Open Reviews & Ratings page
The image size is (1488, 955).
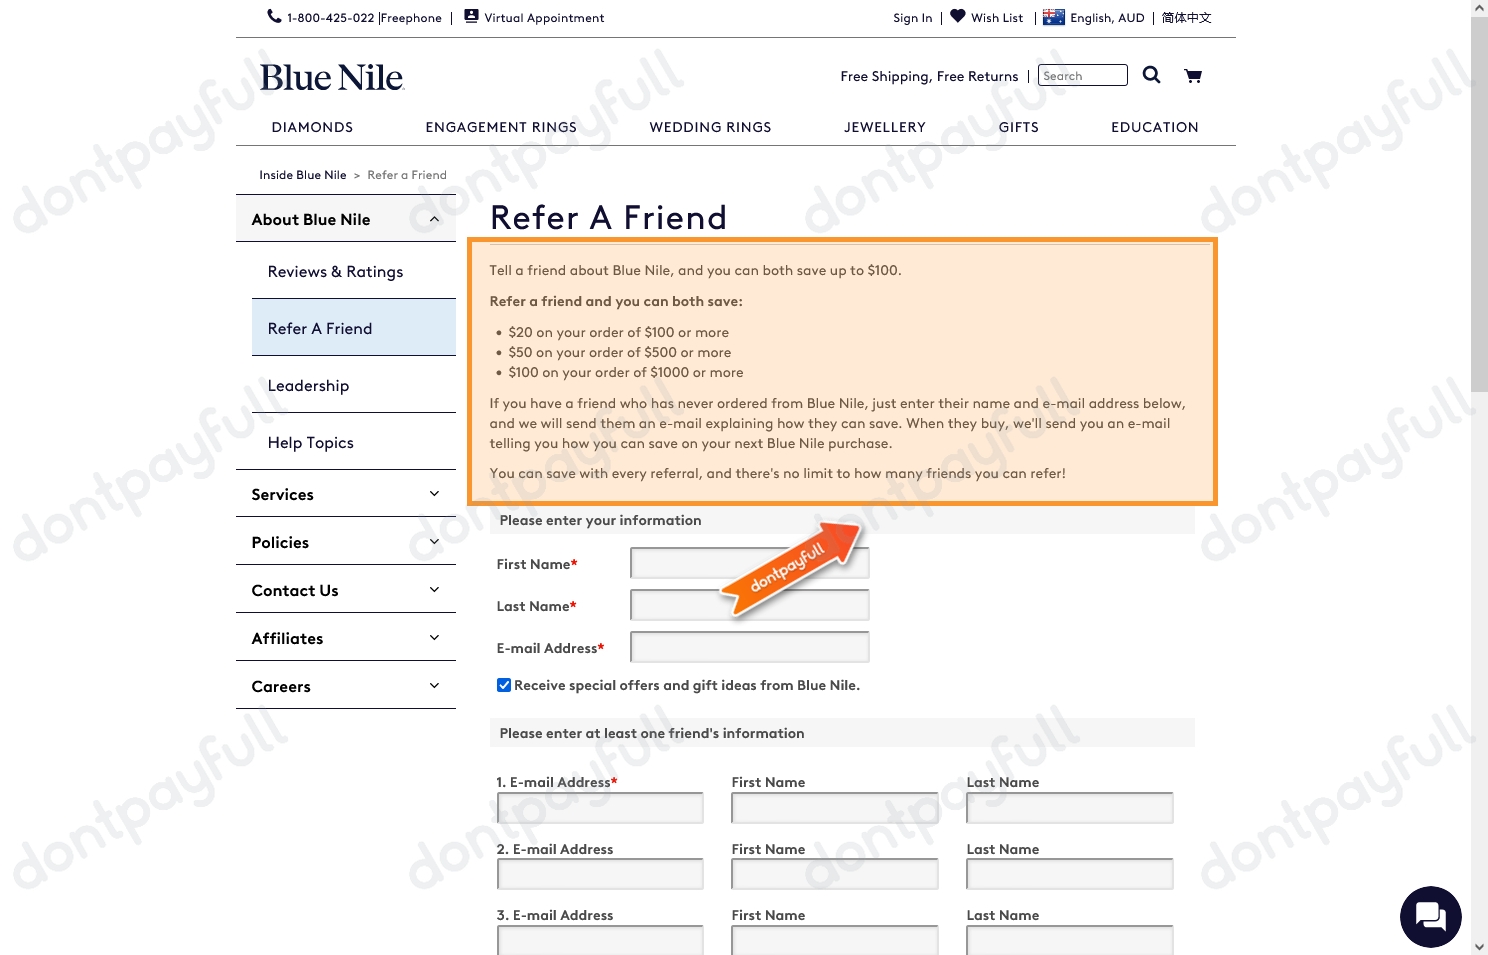(x=335, y=272)
